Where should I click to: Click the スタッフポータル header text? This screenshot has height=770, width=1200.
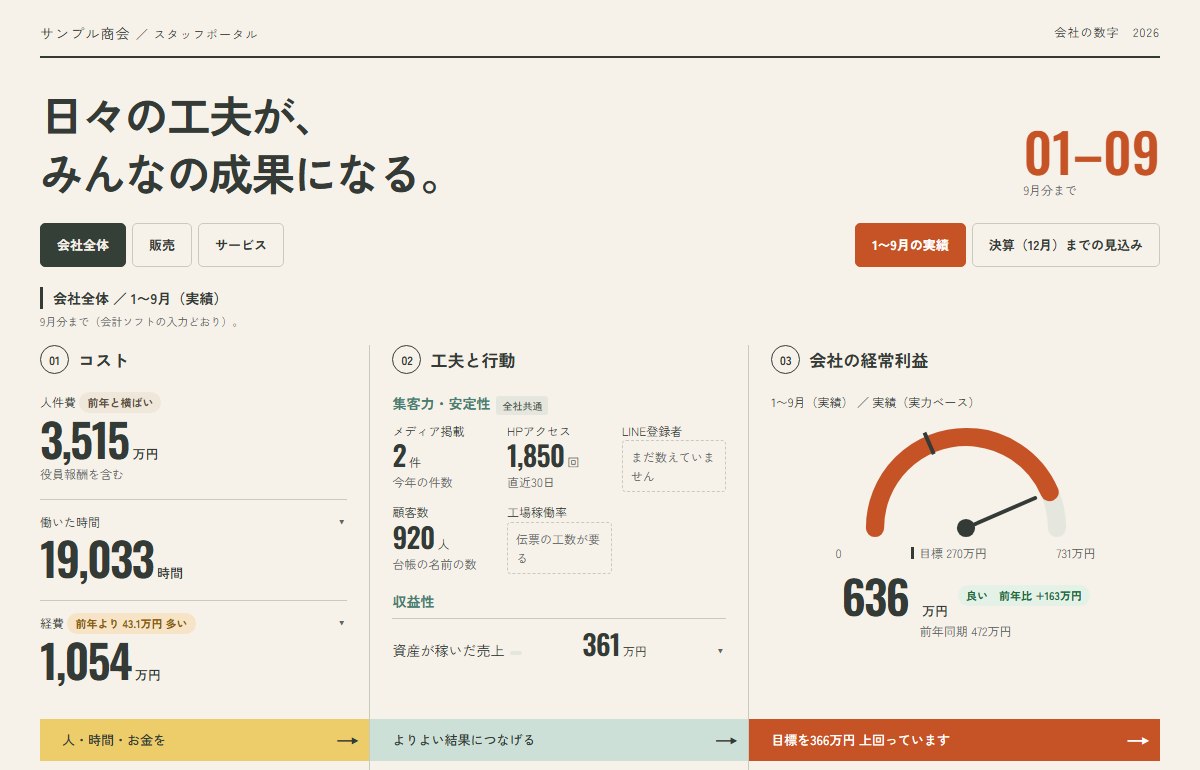point(206,34)
